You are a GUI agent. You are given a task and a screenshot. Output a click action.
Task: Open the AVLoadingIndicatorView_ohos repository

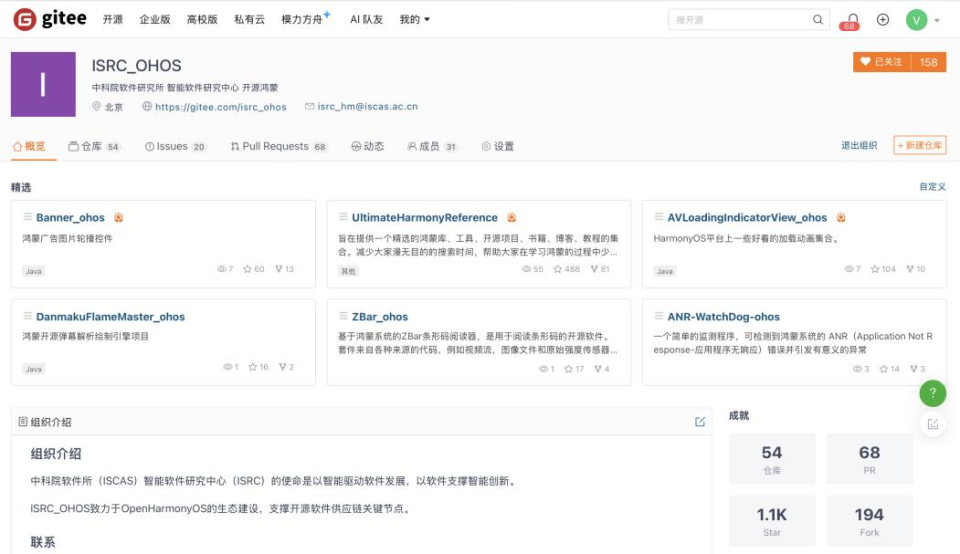[x=747, y=217]
